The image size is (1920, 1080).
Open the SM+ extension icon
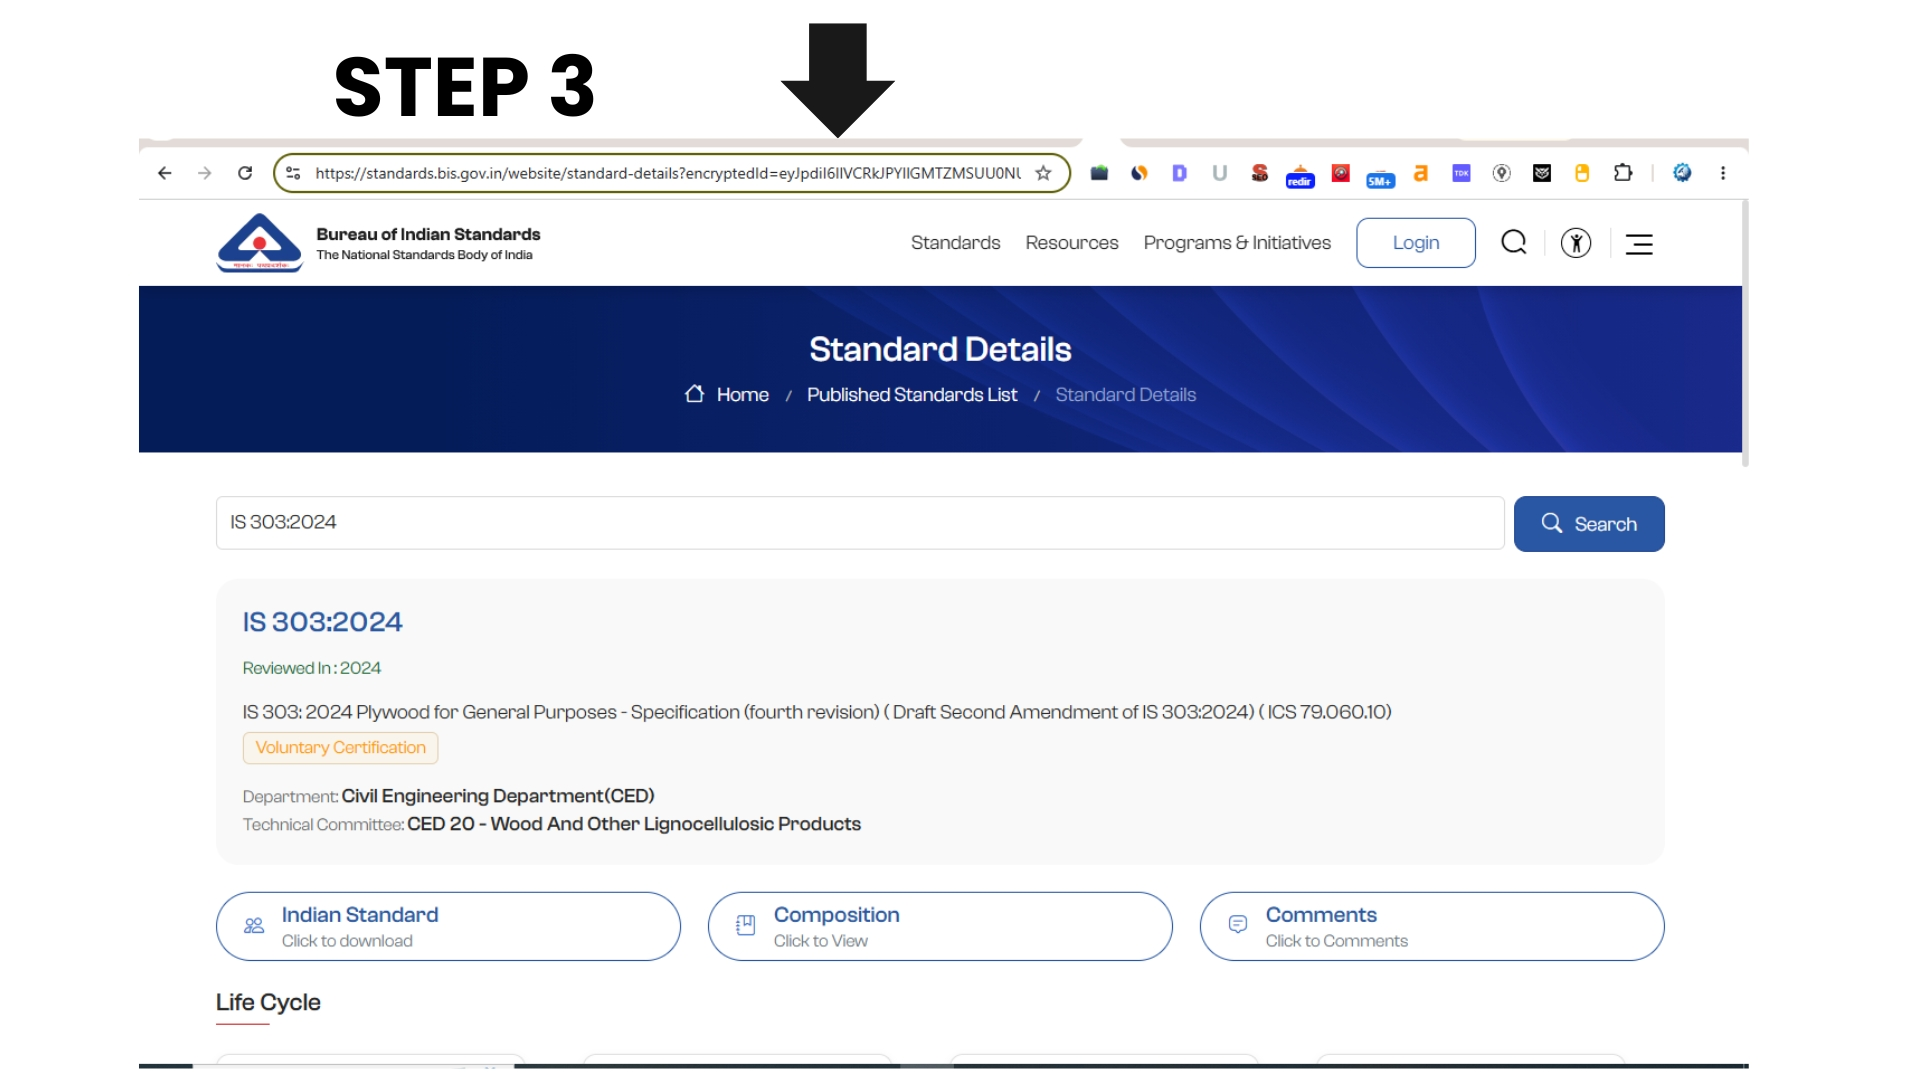pyautogui.click(x=1380, y=178)
